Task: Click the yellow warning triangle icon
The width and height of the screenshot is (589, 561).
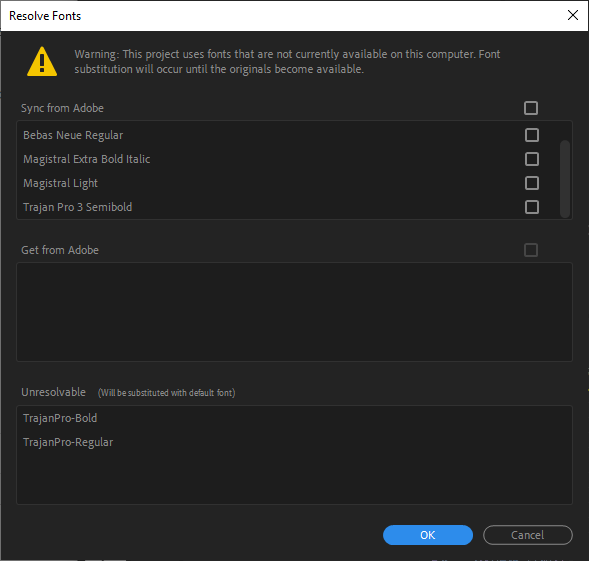Action: 42,62
